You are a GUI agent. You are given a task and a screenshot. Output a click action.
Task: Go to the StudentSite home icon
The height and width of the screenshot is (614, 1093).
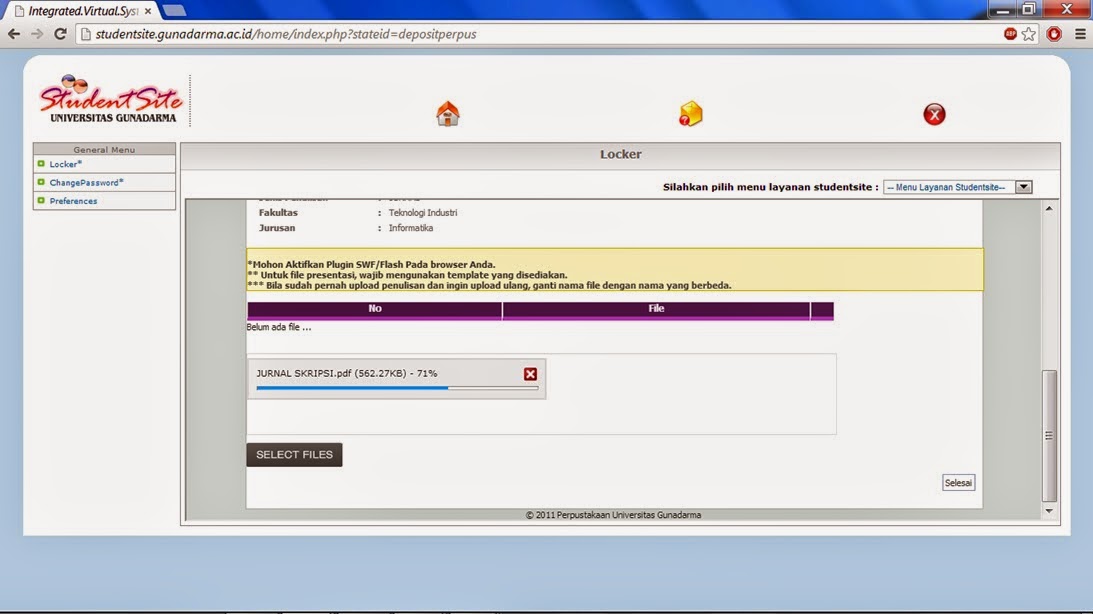click(x=448, y=114)
